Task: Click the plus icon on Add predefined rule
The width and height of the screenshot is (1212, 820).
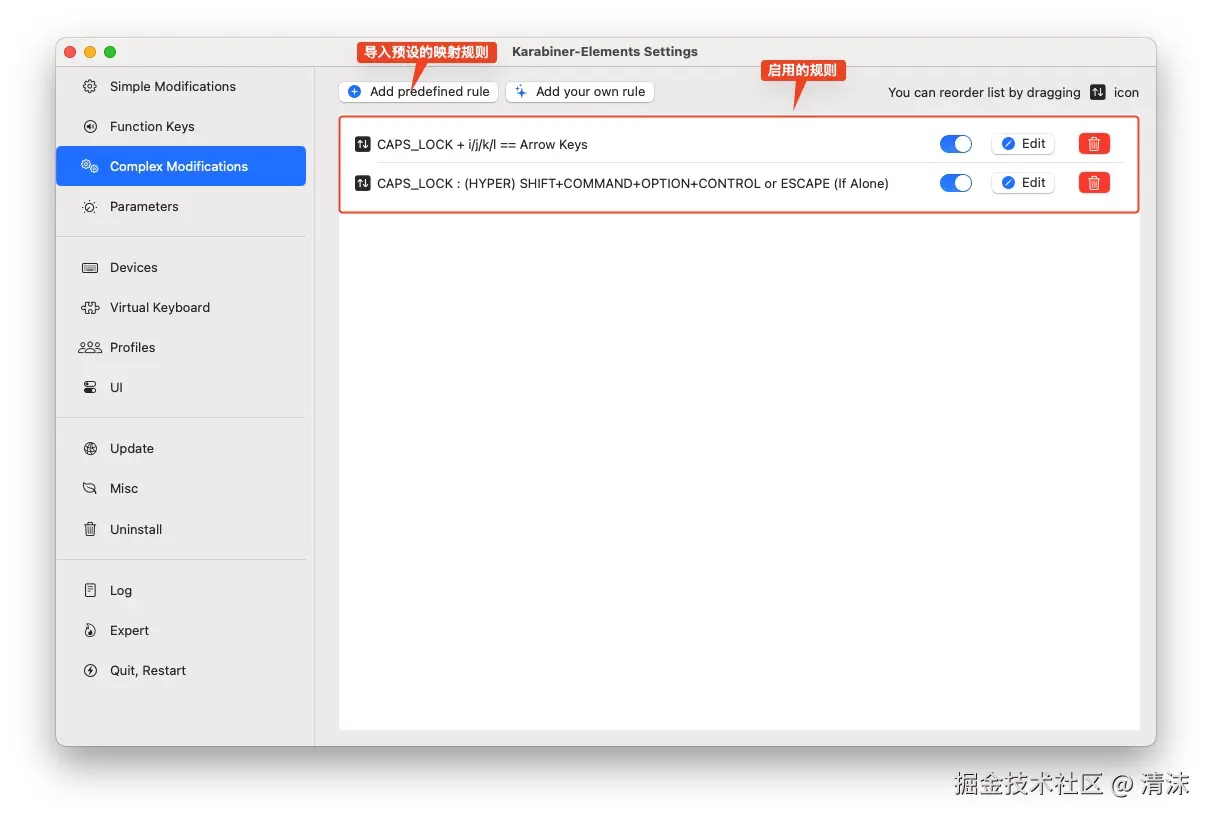Action: click(354, 91)
